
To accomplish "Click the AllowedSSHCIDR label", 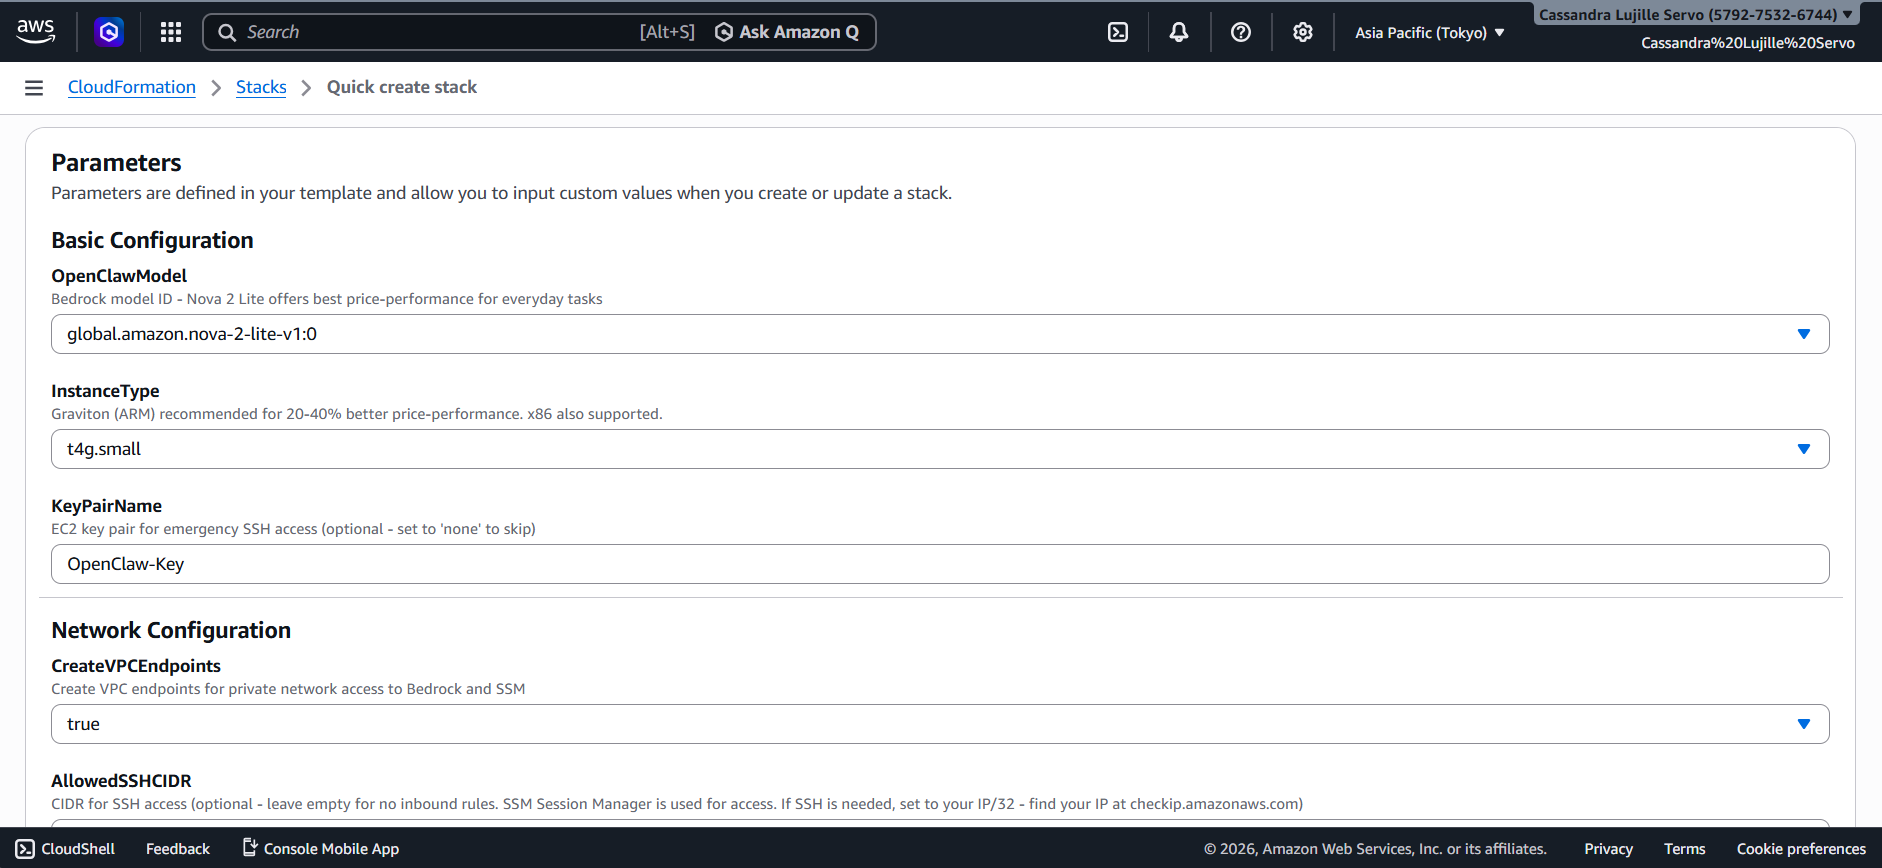I will pos(121,781).
